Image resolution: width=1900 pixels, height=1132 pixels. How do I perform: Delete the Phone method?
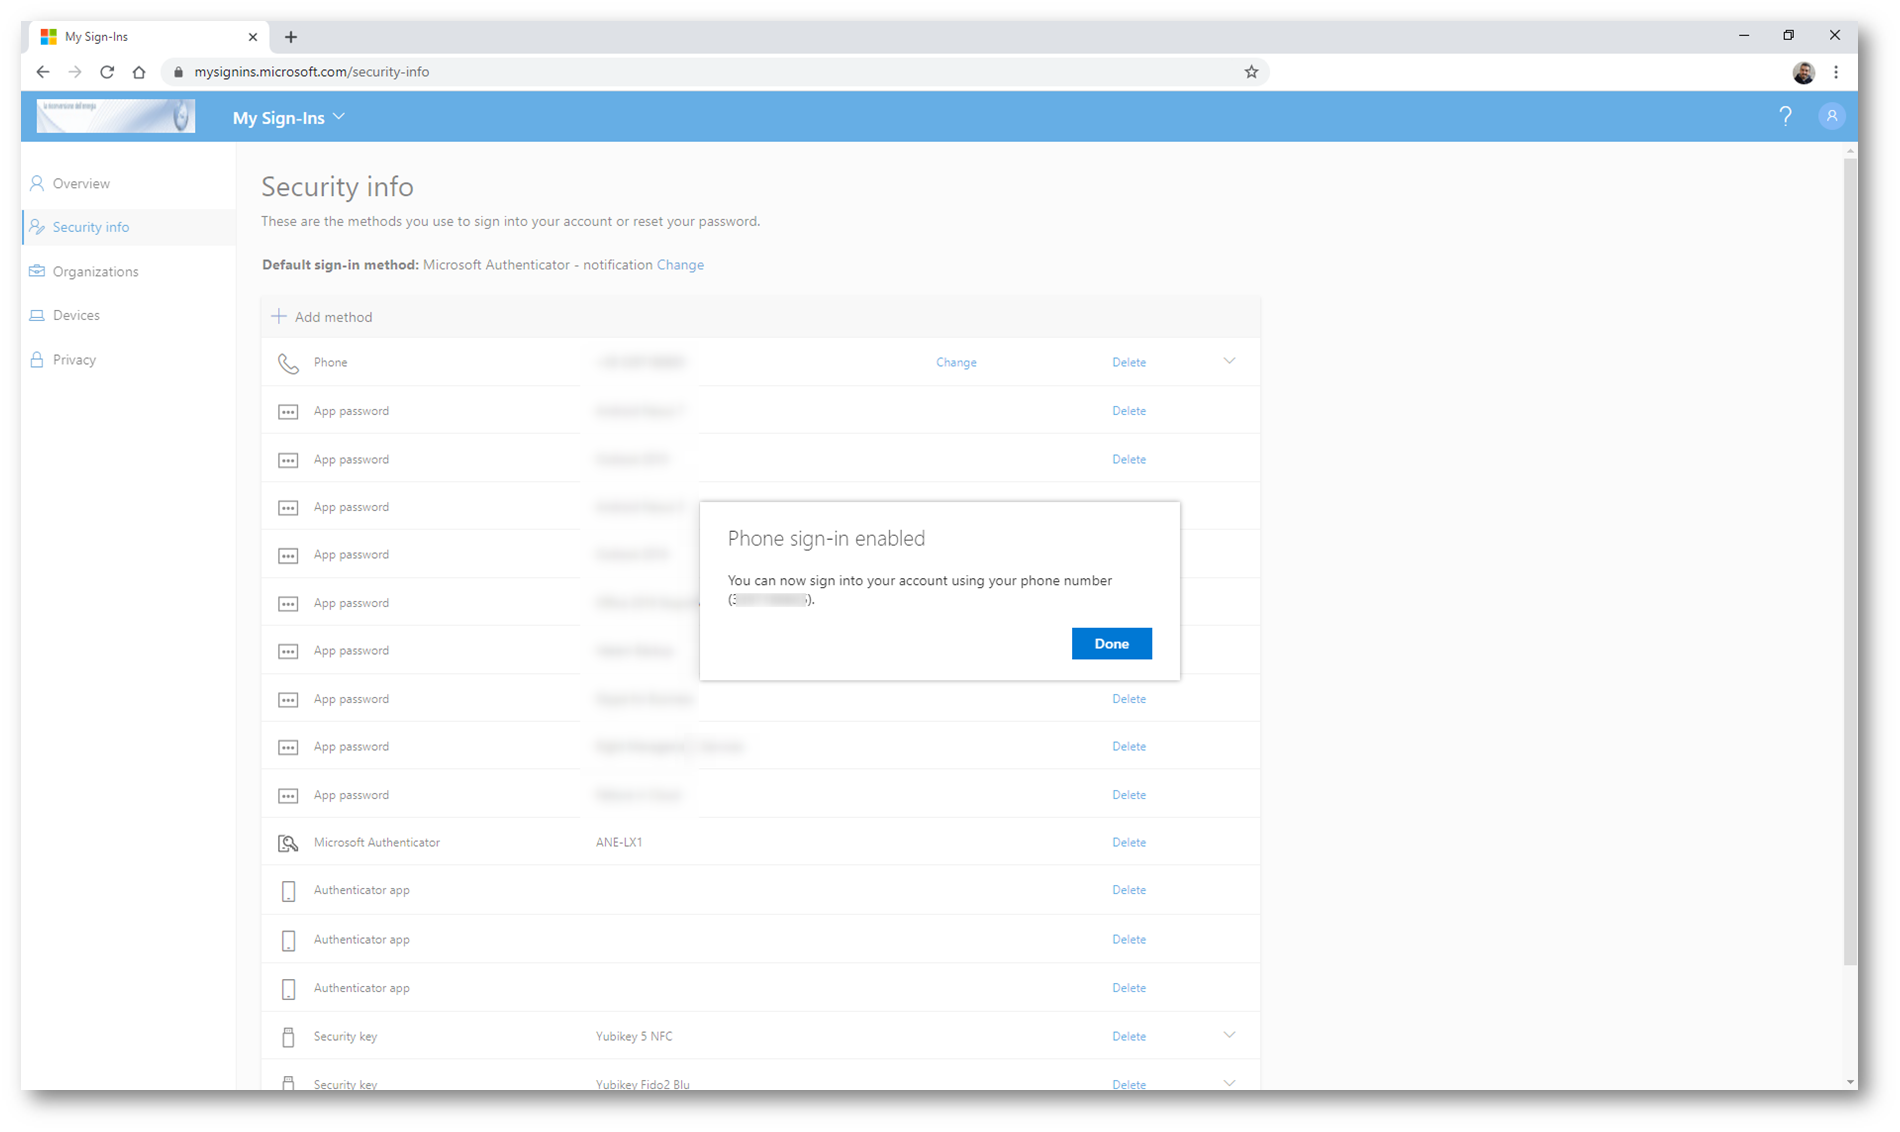pos(1129,362)
